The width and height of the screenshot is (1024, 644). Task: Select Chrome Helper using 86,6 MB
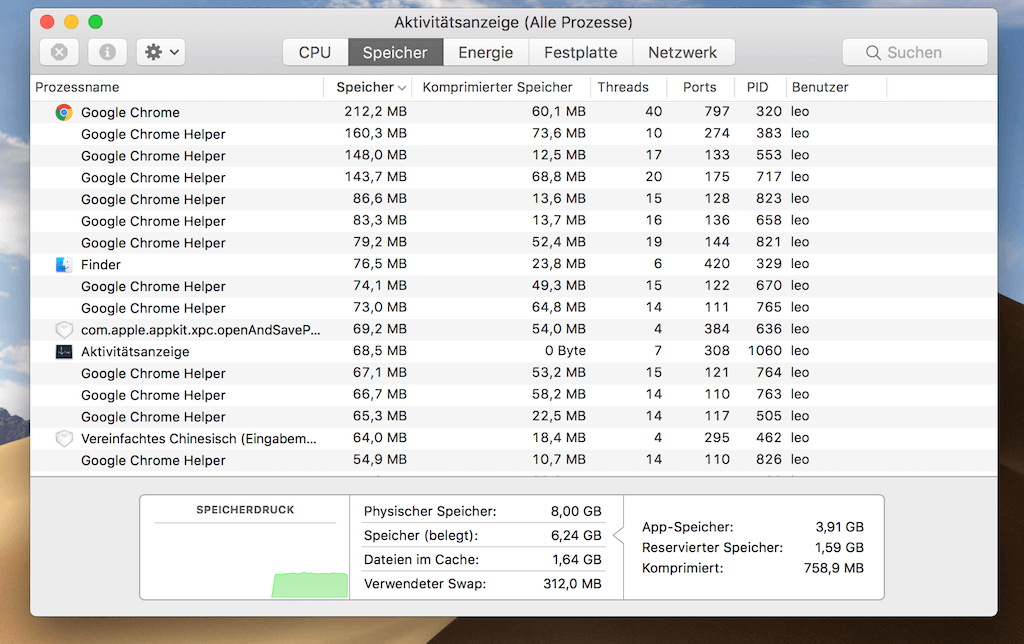point(153,199)
